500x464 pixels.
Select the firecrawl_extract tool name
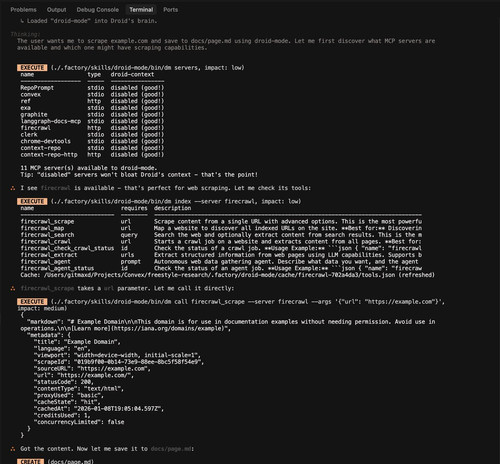coord(49,255)
